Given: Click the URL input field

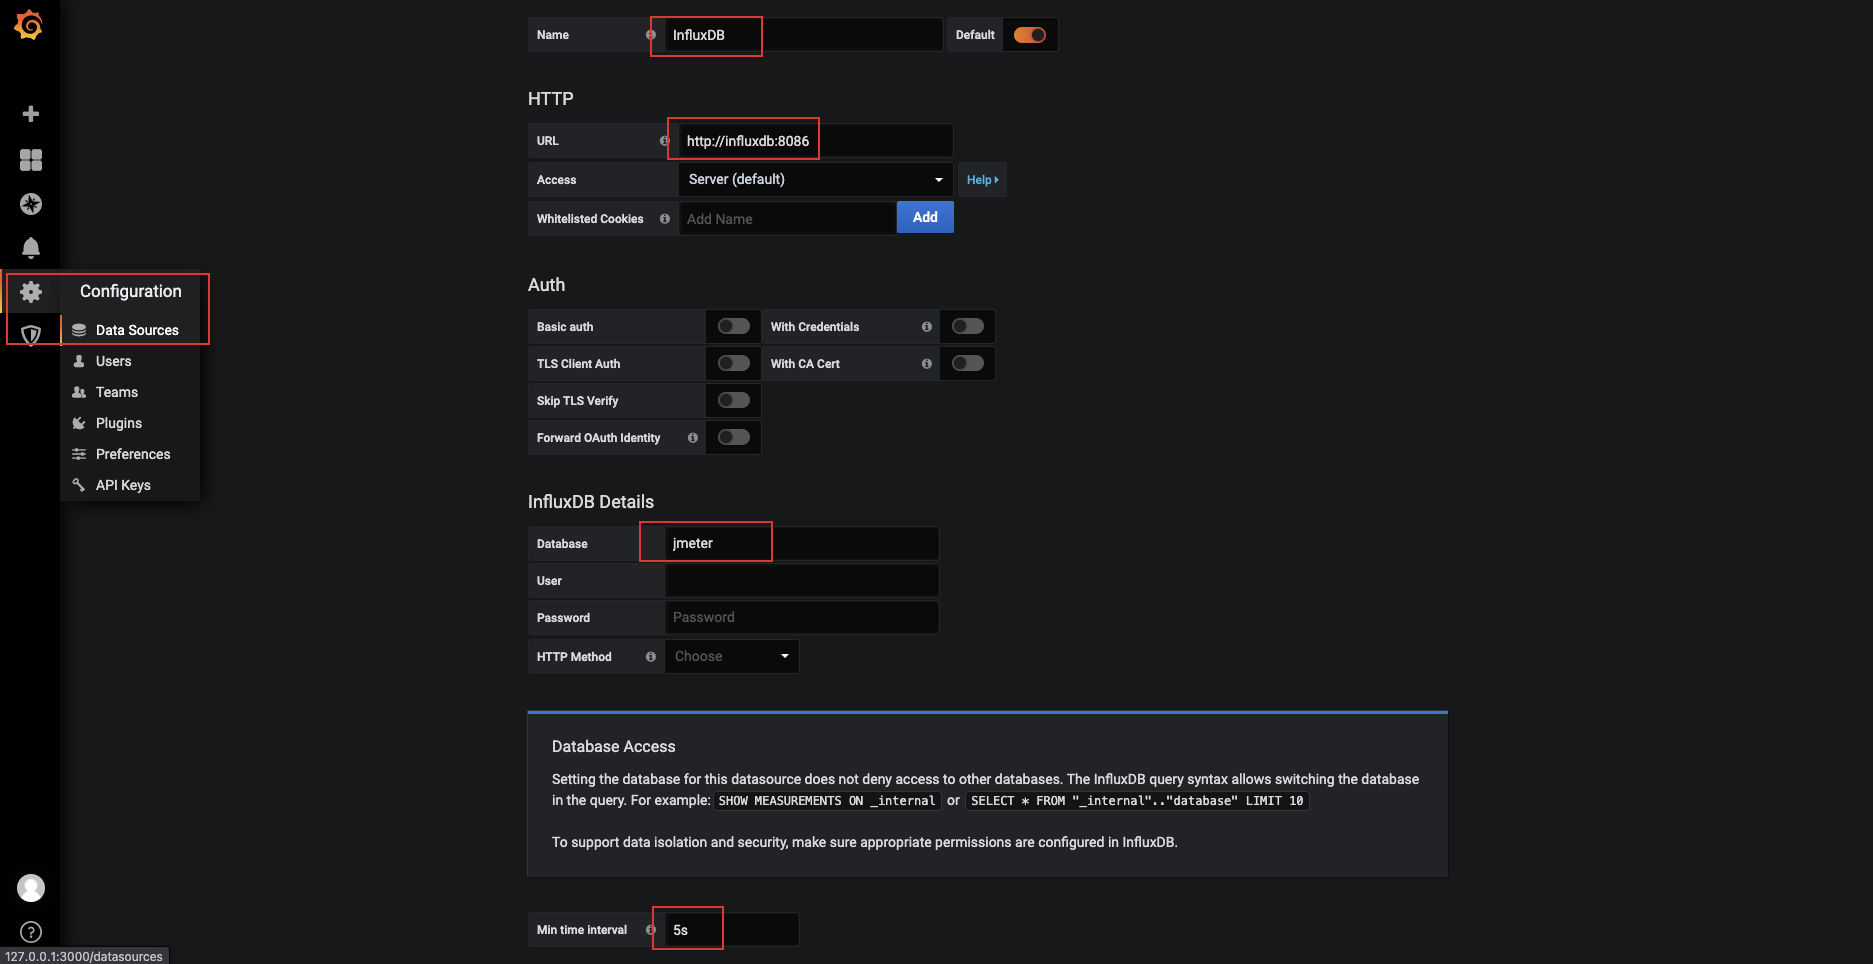Looking at the screenshot, I should point(815,141).
